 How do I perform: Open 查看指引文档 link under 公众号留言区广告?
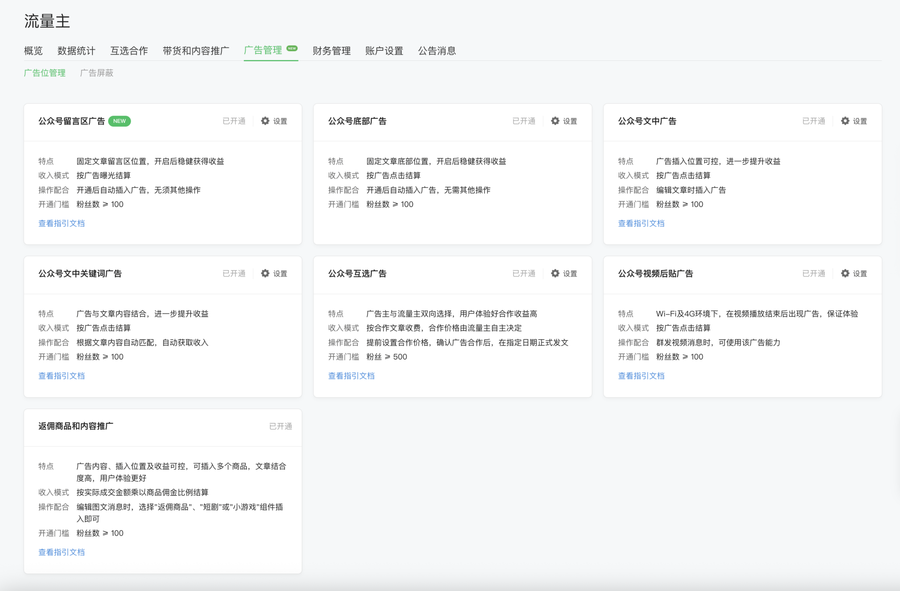62,224
